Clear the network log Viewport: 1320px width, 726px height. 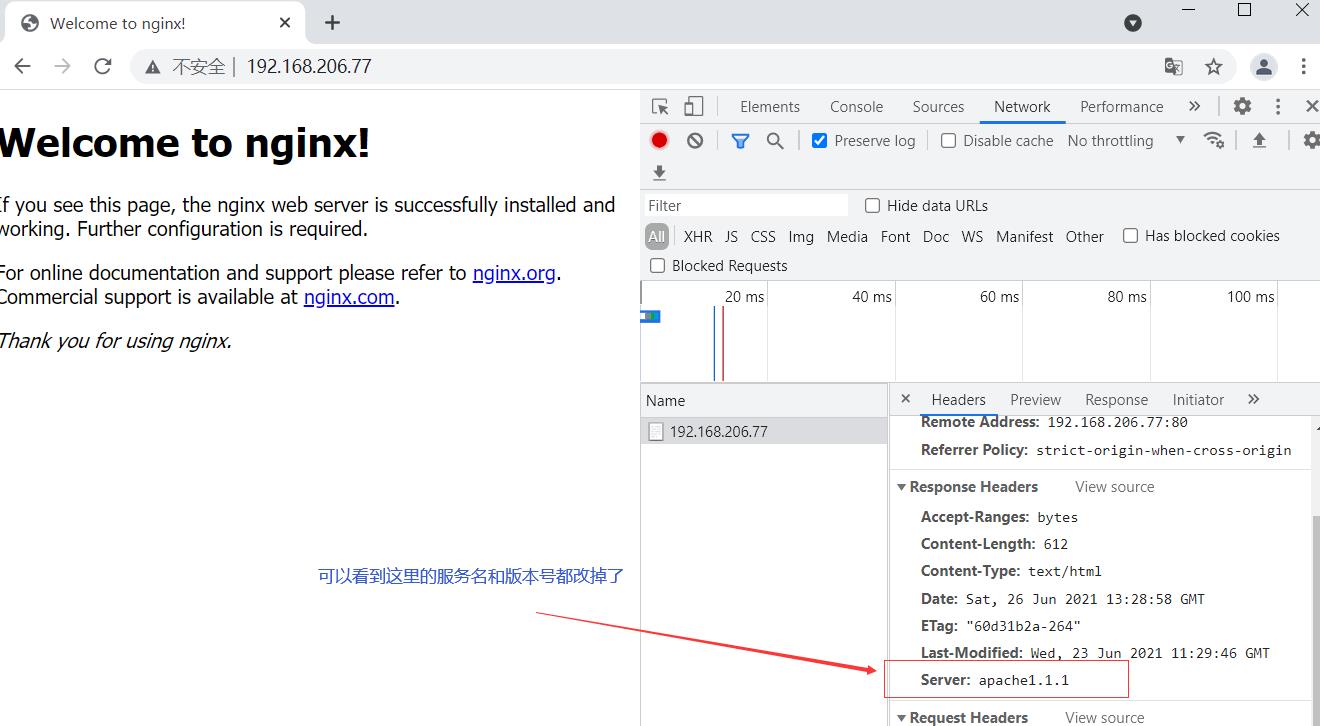coord(695,140)
